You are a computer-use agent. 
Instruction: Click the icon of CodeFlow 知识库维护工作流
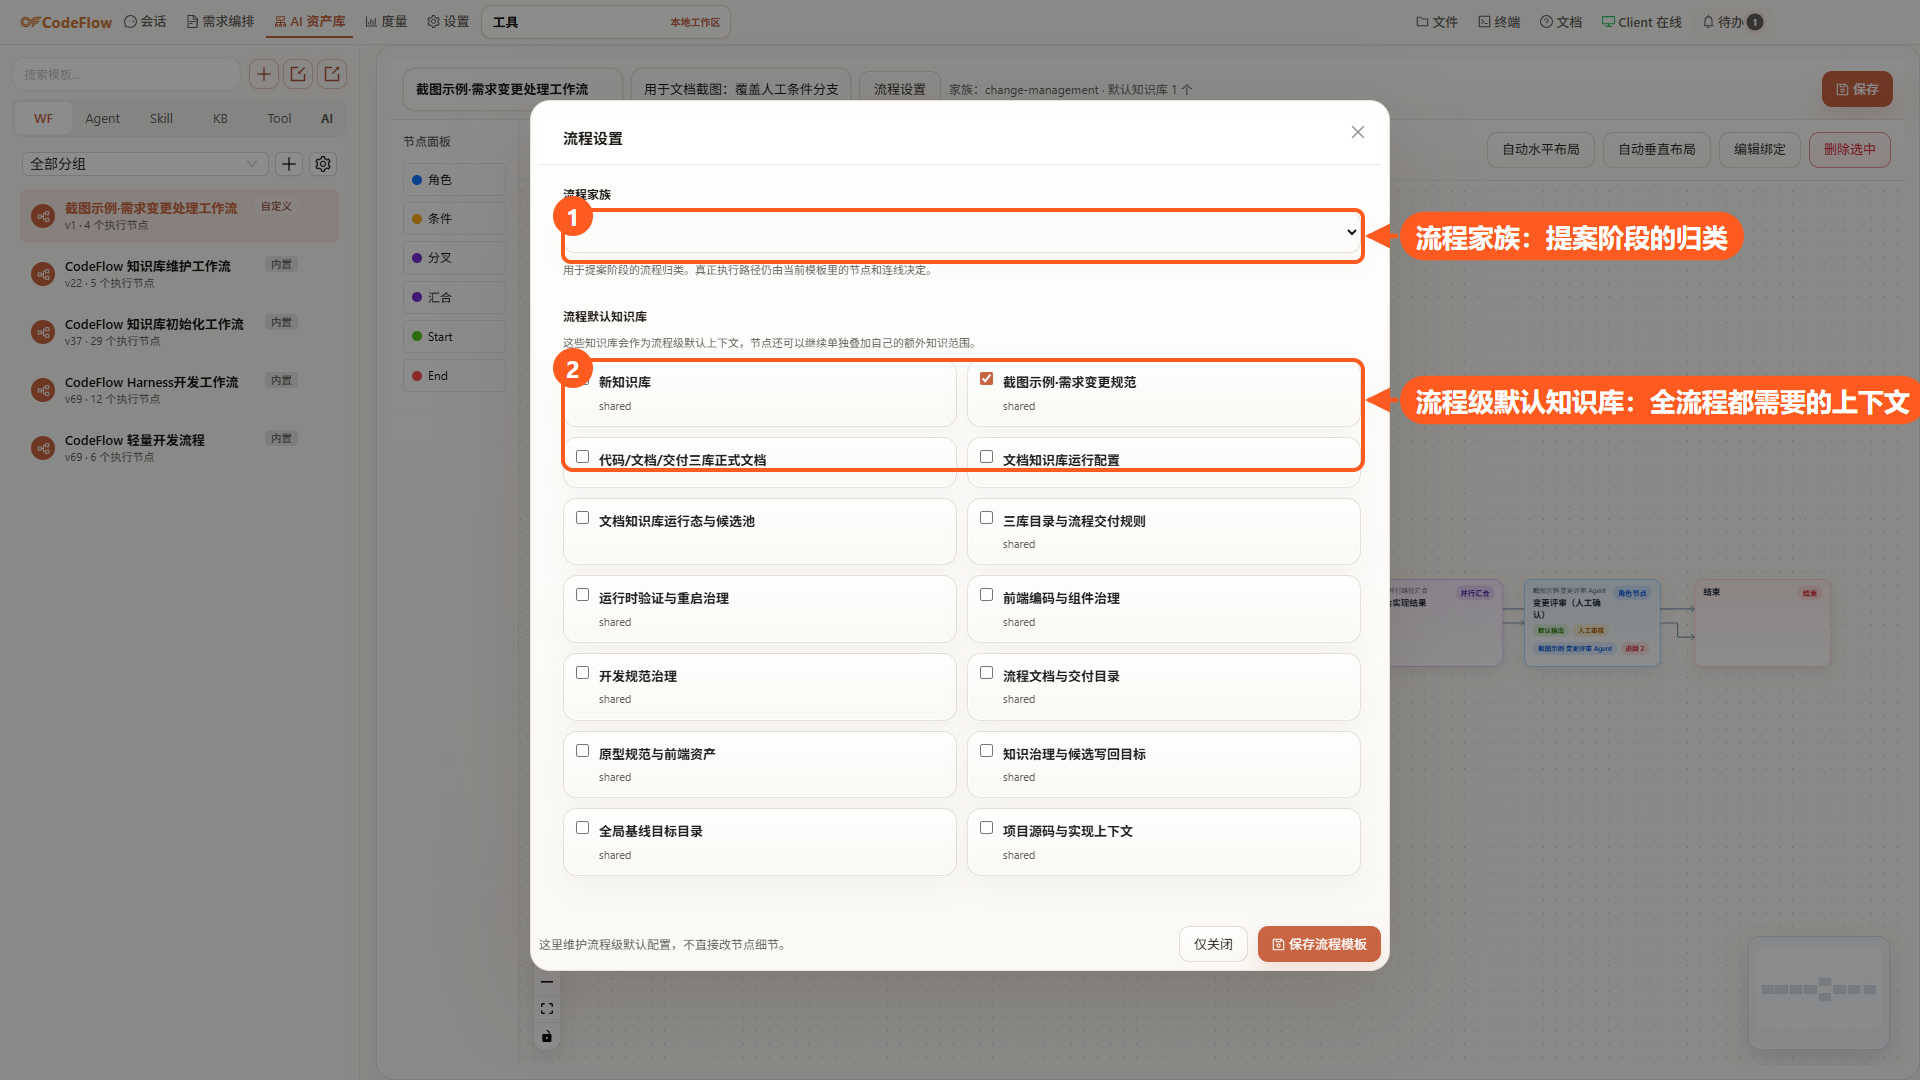tap(43, 274)
